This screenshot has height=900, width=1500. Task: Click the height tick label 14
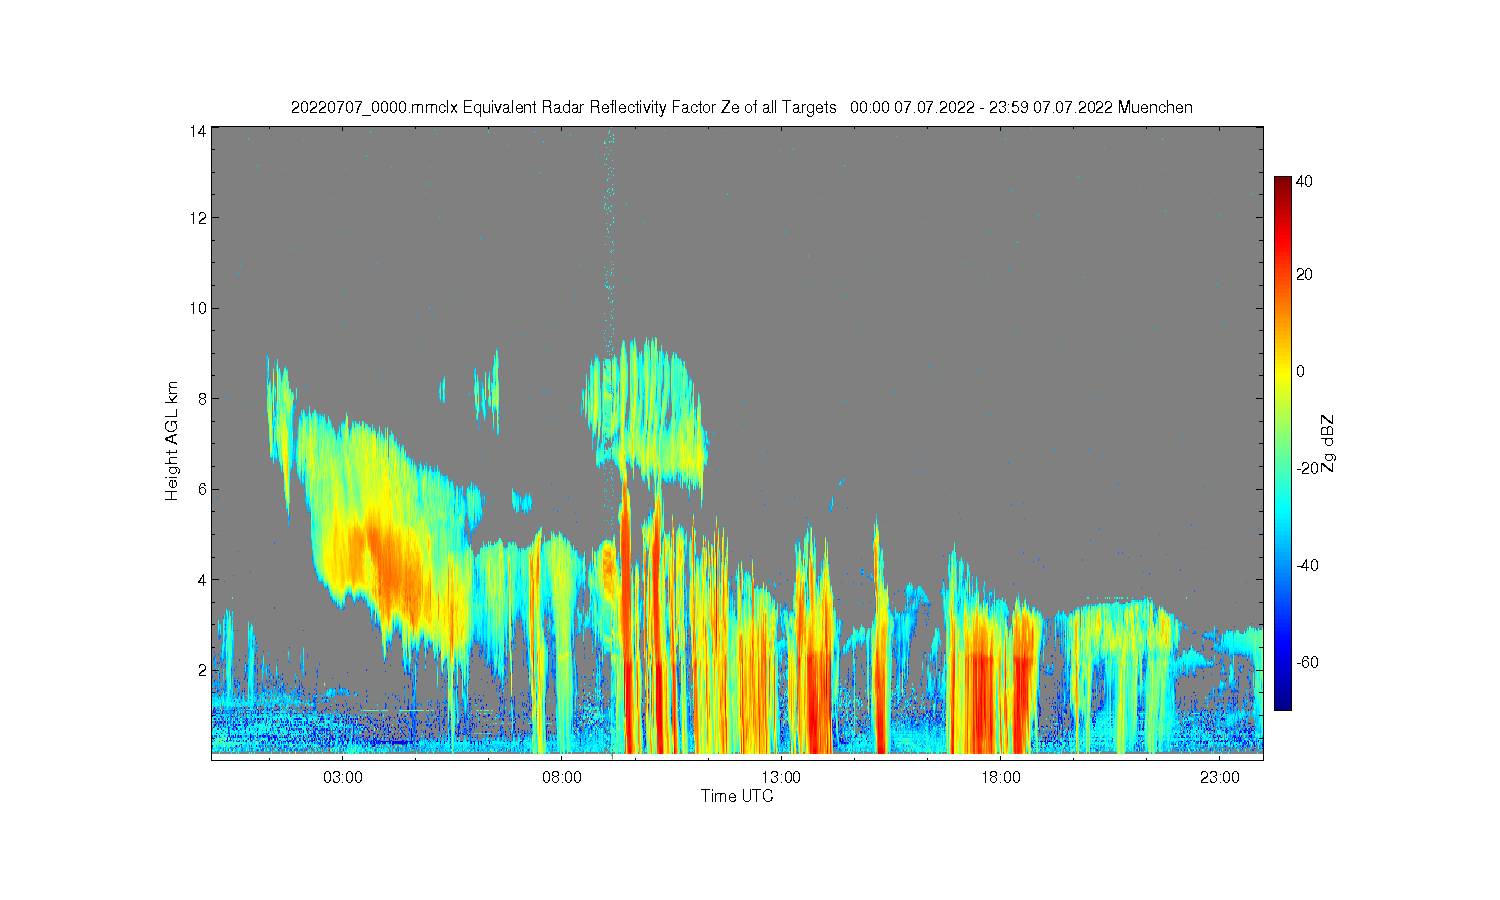point(198,131)
